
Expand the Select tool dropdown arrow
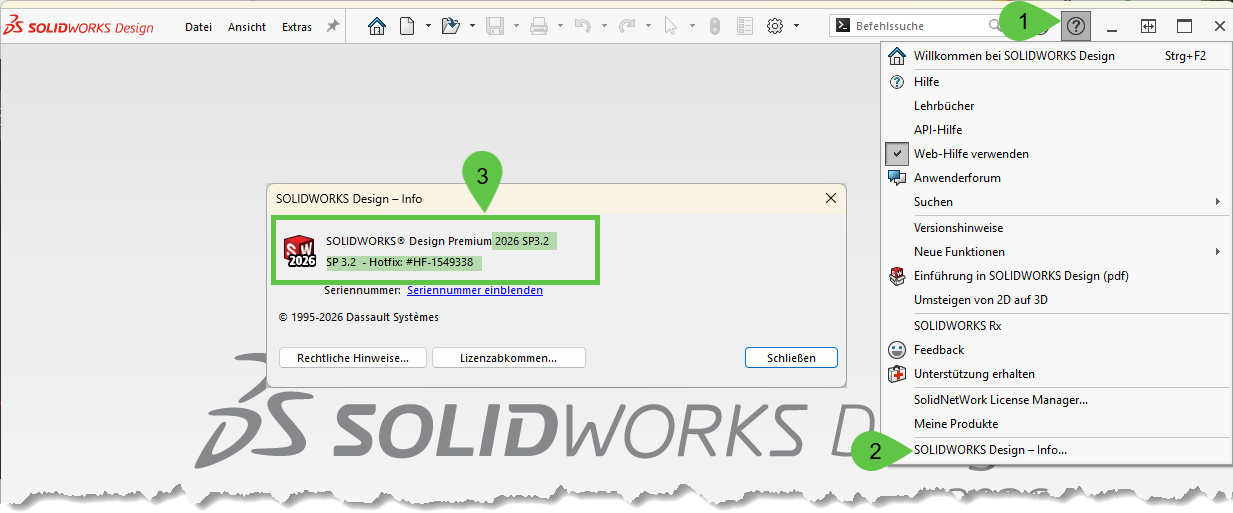point(691,27)
